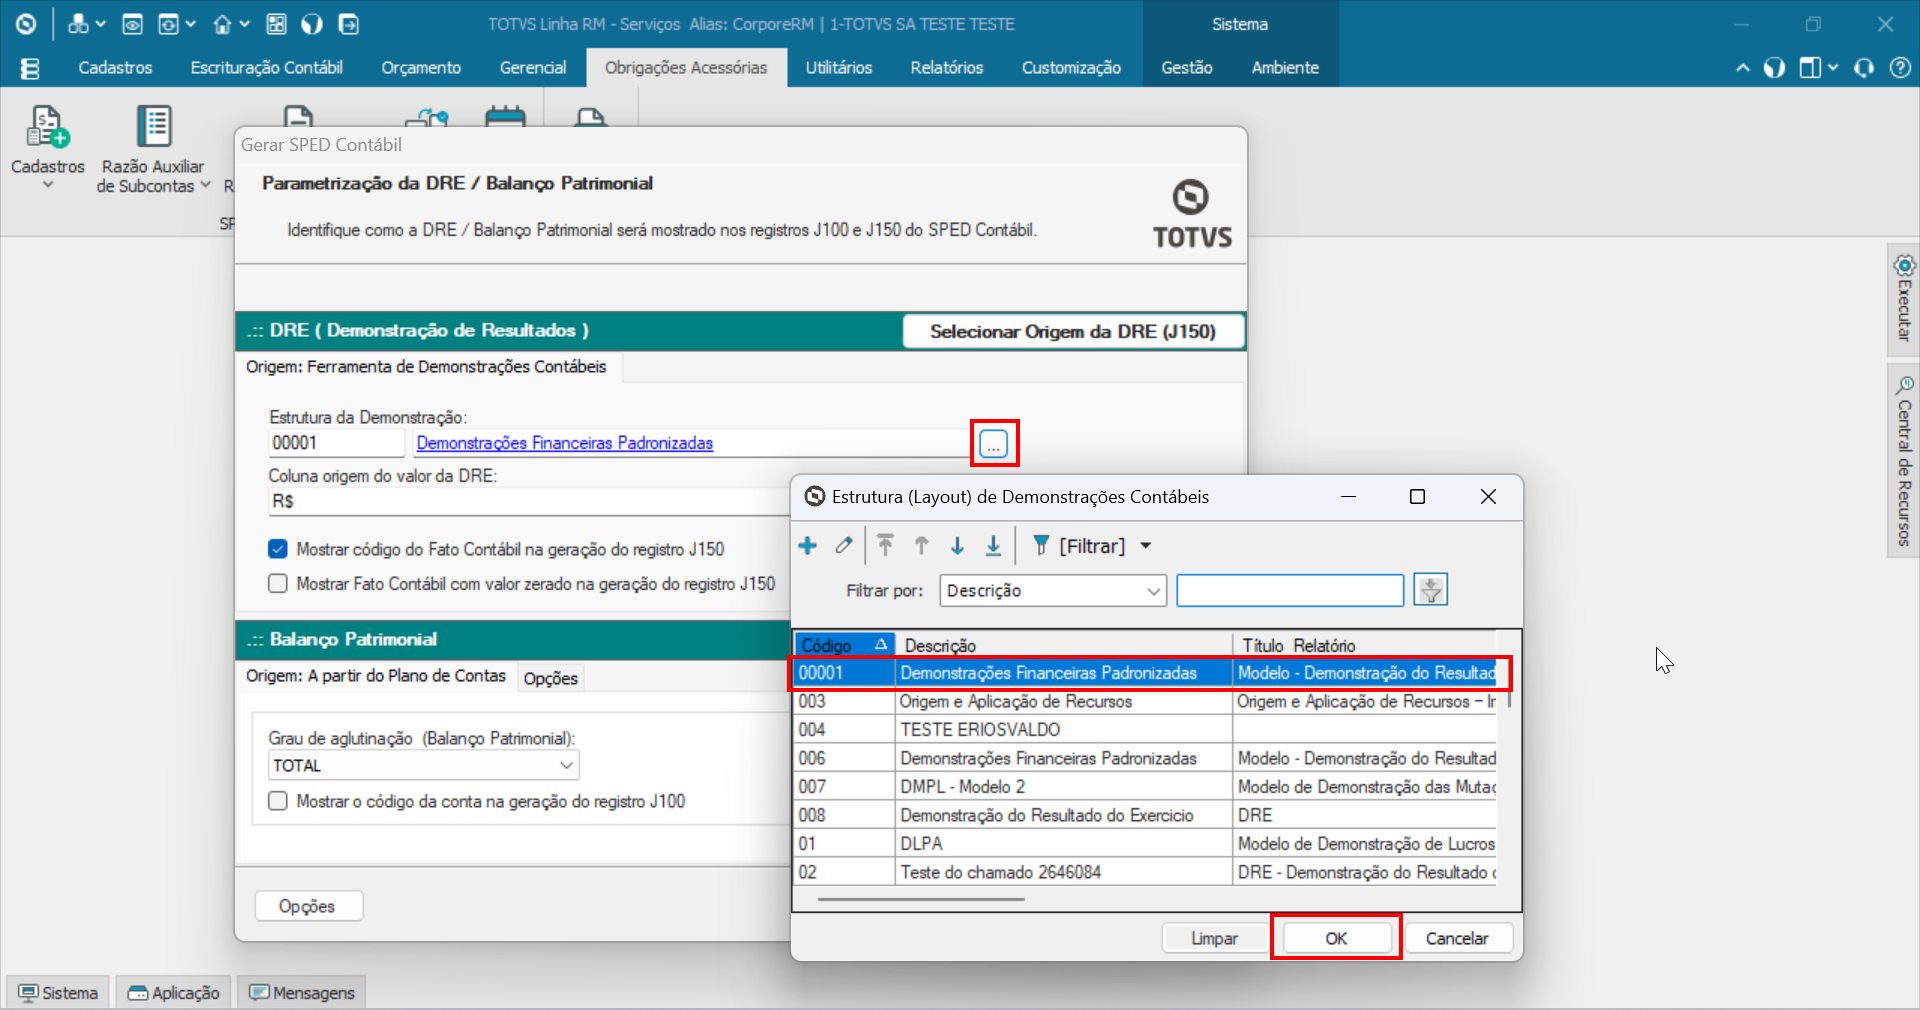Click the Razão Auxiliar de Subcontas ribbon icon
Image resolution: width=1920 pixels, height=1010 pixels.
click(154, 127)
